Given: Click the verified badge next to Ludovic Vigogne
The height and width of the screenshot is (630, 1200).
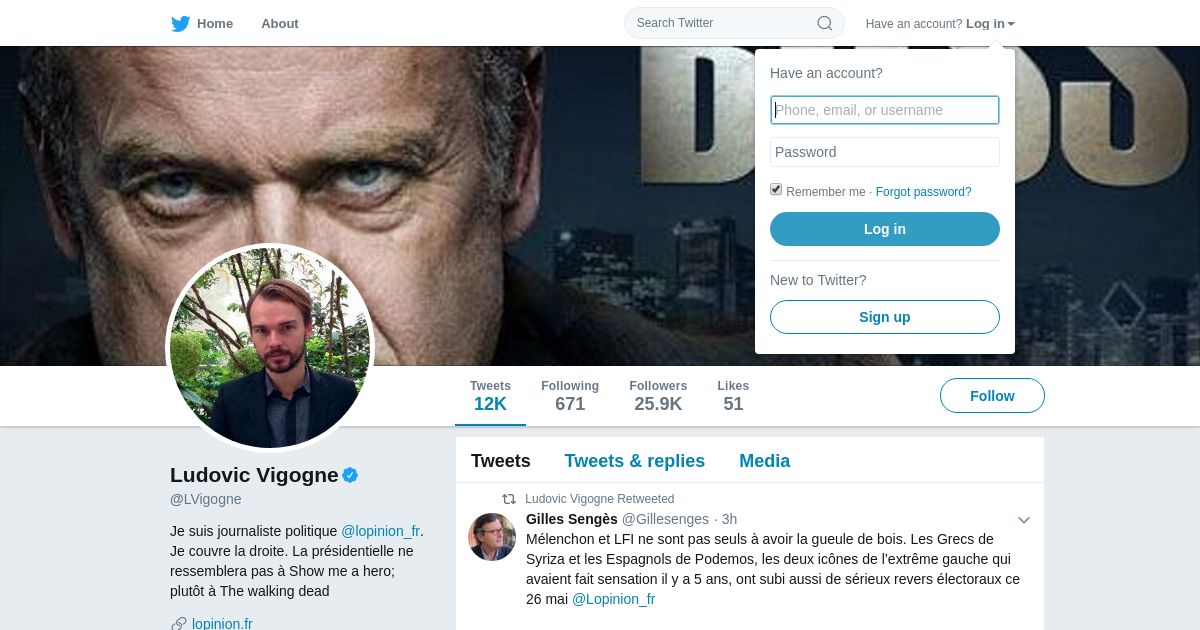Looking at the screenshot, I should [x=350, y=475].
